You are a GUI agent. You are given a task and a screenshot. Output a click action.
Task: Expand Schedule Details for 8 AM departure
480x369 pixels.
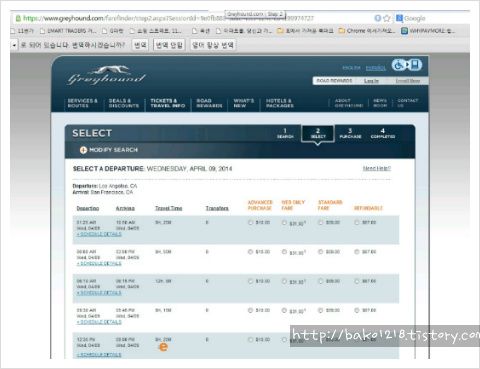pyautogui.click(x=99, y=293)
